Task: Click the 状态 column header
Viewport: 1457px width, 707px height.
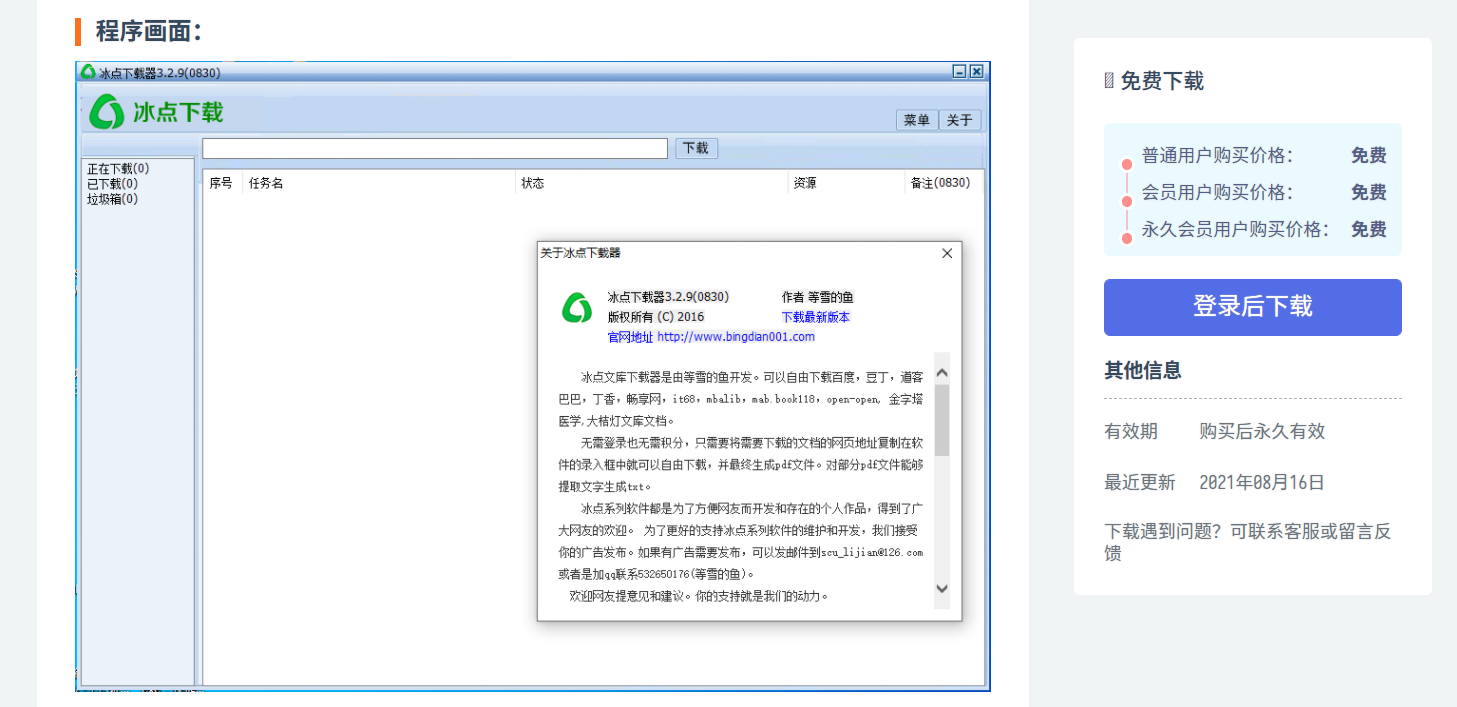Action: coord(533,183)
